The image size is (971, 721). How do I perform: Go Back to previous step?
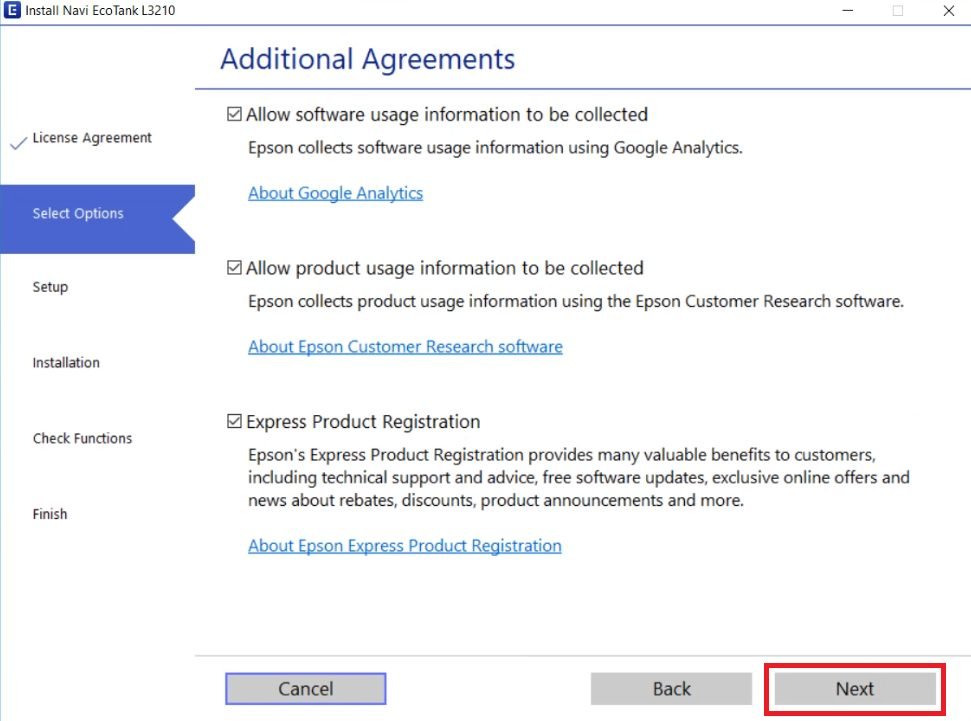(x=671, y=689)
